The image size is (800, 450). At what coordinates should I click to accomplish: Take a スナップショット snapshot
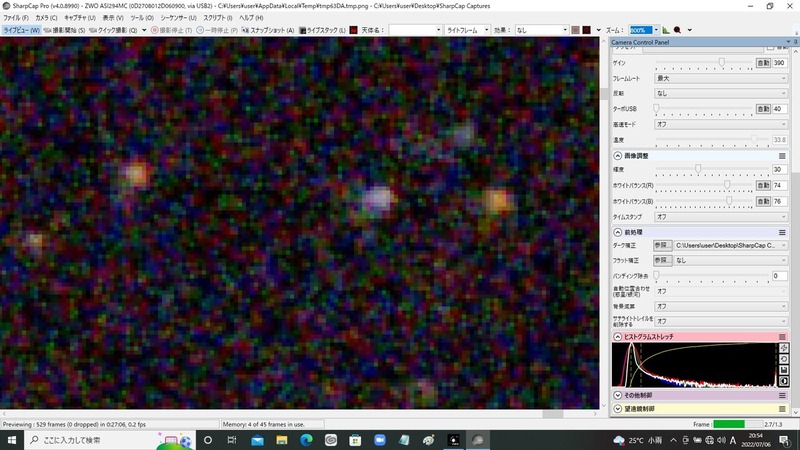coord(268,30)
